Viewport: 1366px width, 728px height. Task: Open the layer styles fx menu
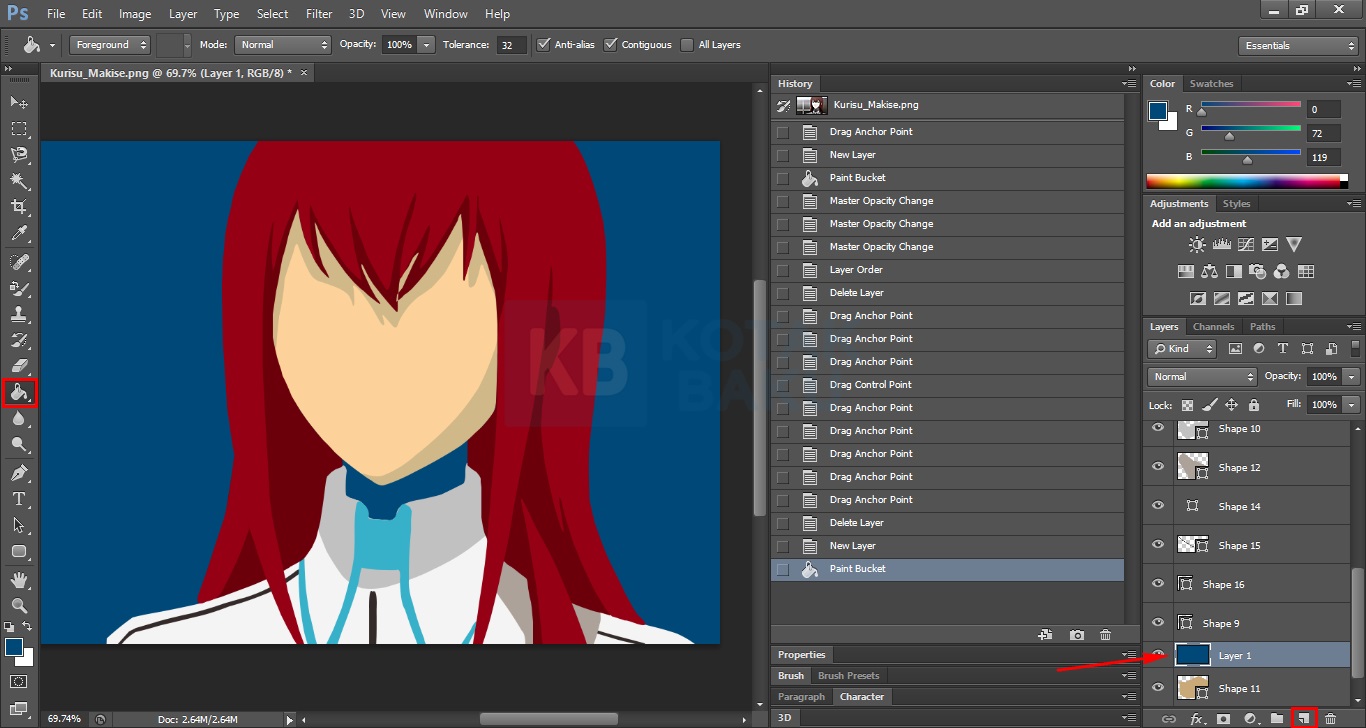pyautogui.click(x=1198, y=718)
